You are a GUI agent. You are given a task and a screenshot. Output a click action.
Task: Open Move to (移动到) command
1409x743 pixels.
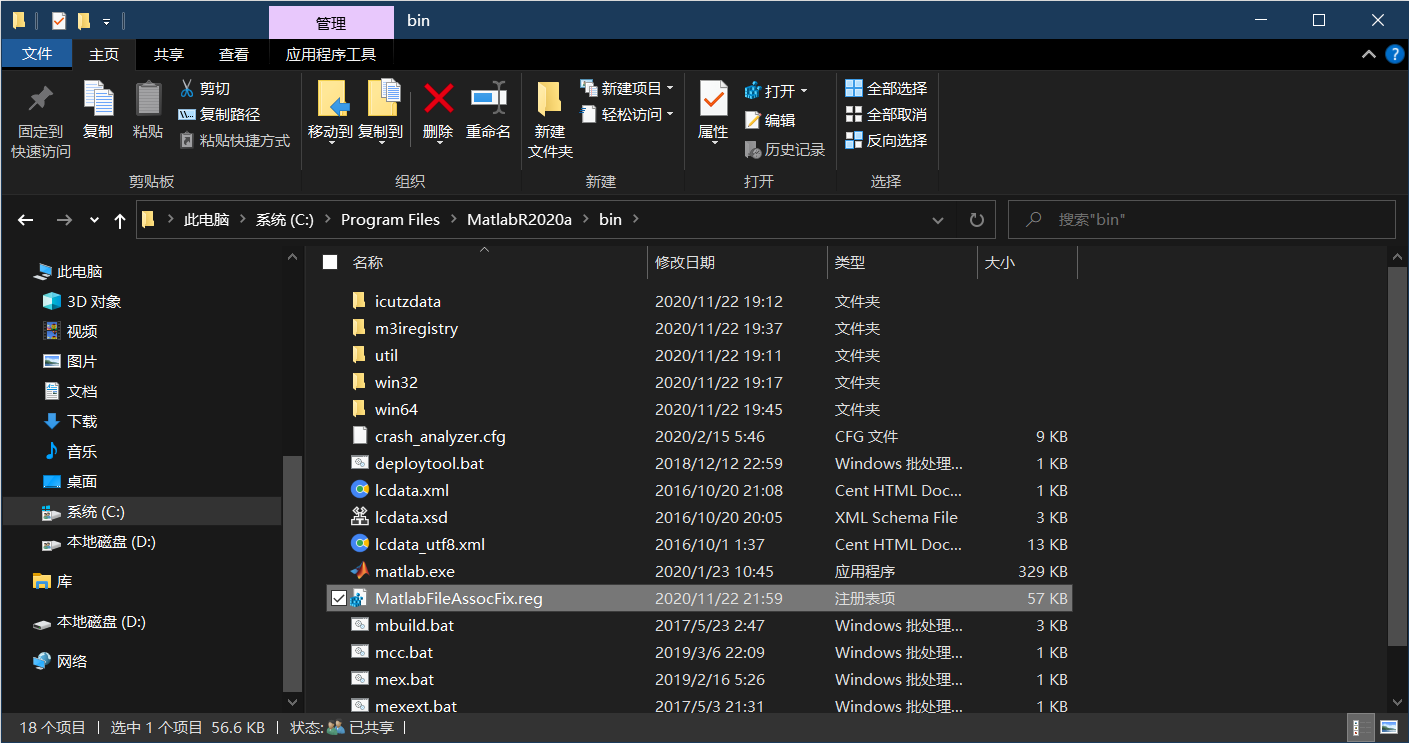coord(330,110)
